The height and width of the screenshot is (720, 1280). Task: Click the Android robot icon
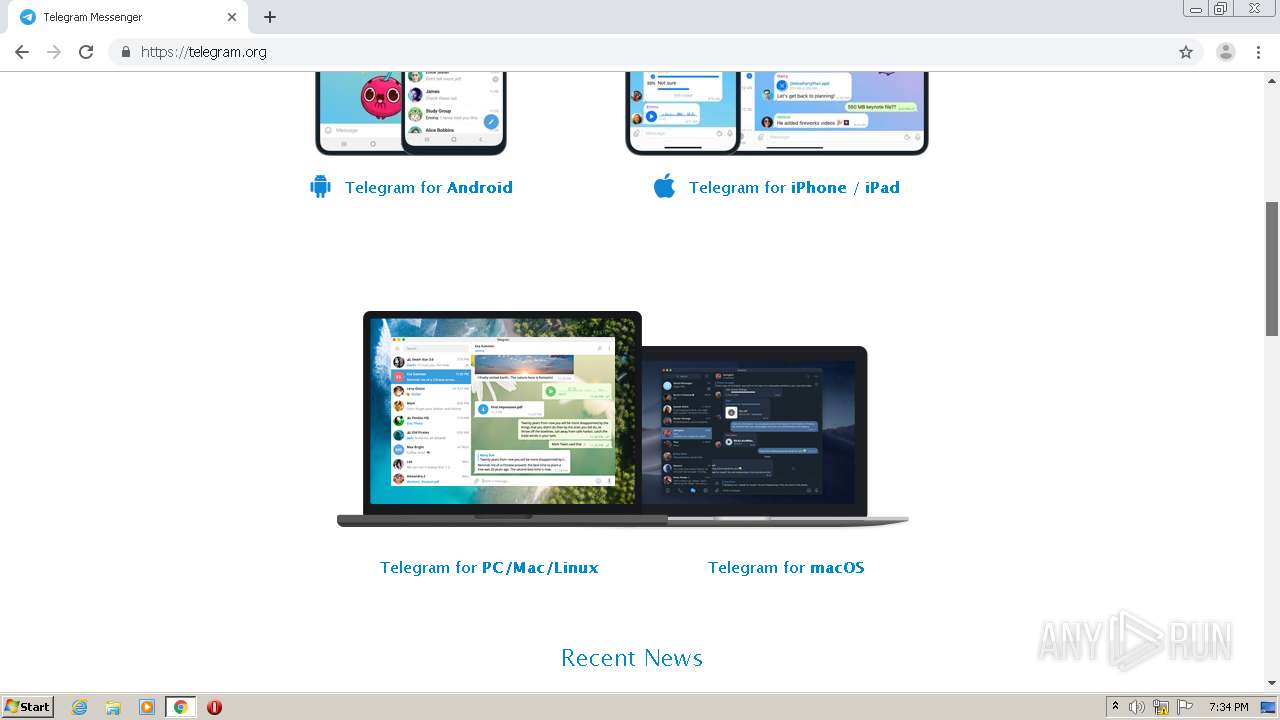[320, 187]
